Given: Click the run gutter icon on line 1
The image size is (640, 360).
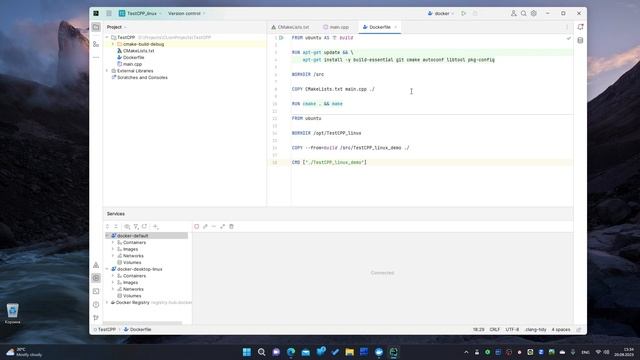Looking at the screenshot, I should coord(281,38).
